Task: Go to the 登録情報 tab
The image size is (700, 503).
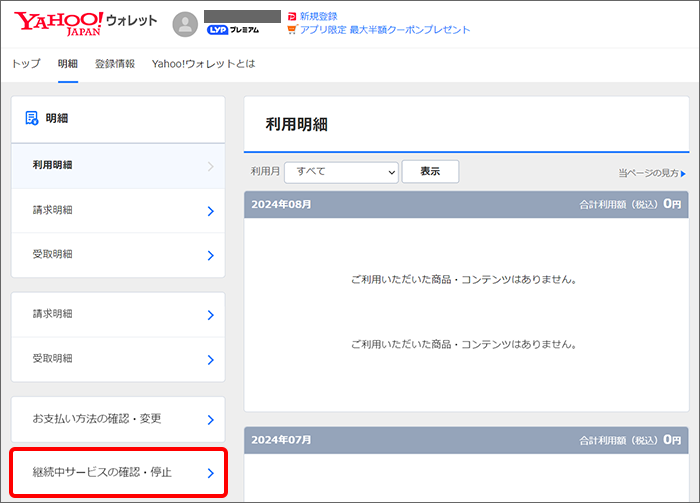Action: point(115,64)
